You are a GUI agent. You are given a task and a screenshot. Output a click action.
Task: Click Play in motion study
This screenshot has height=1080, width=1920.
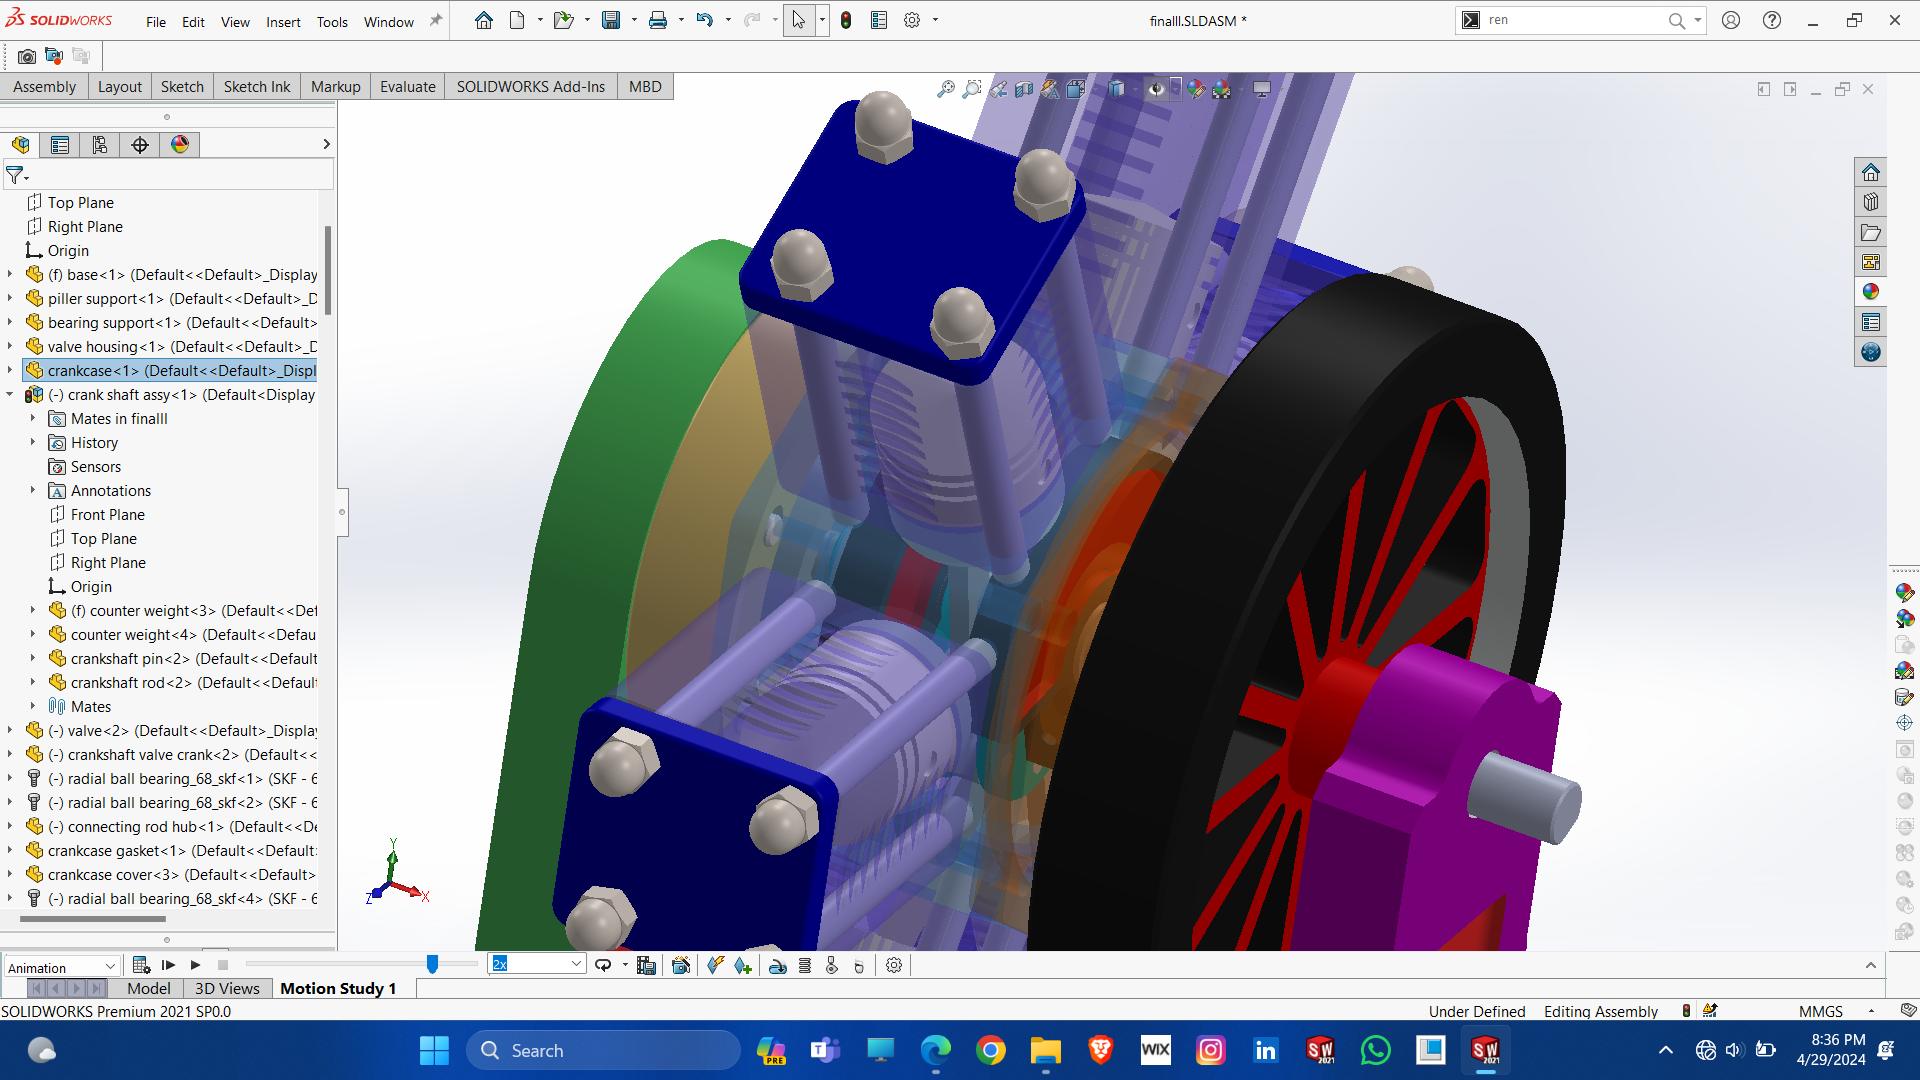click(x=196, y=965)
